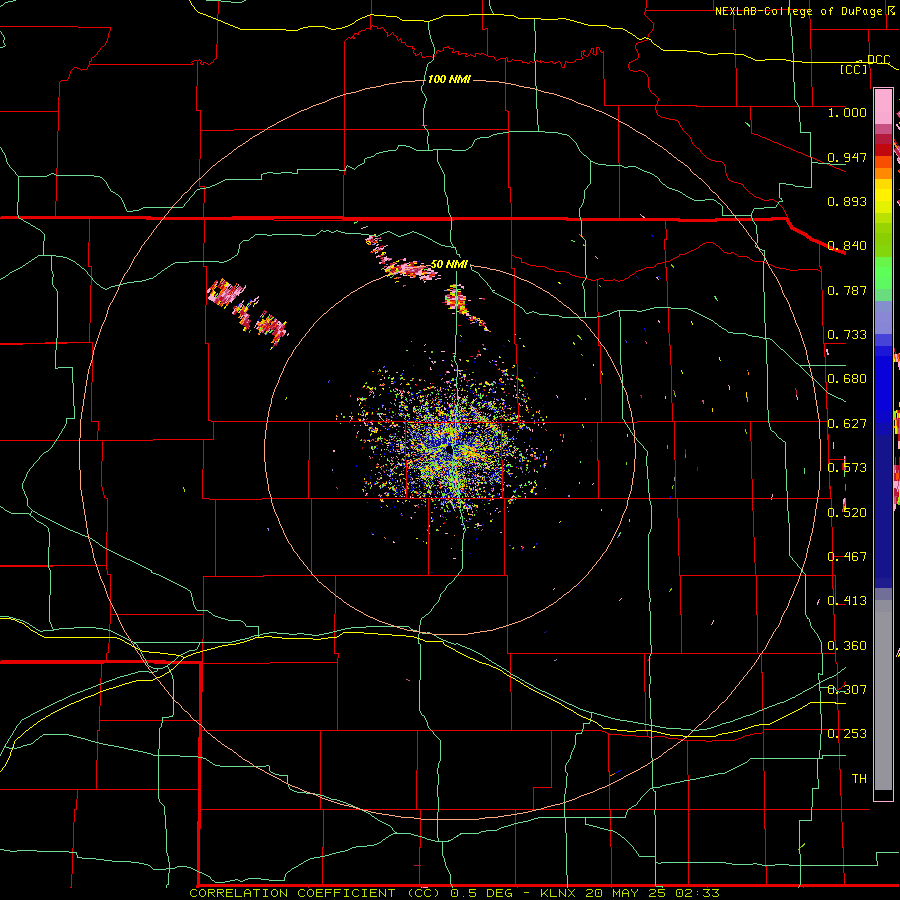Pick the red segment of the color bar

[x=883, y=150]
